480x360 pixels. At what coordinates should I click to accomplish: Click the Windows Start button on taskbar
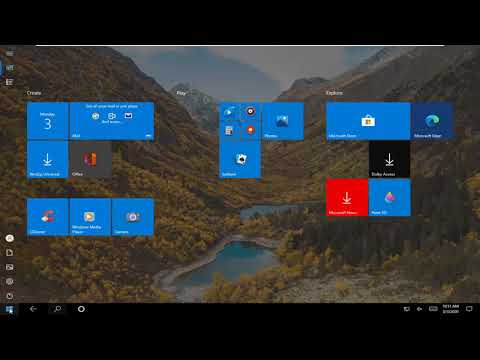[10, 309]
